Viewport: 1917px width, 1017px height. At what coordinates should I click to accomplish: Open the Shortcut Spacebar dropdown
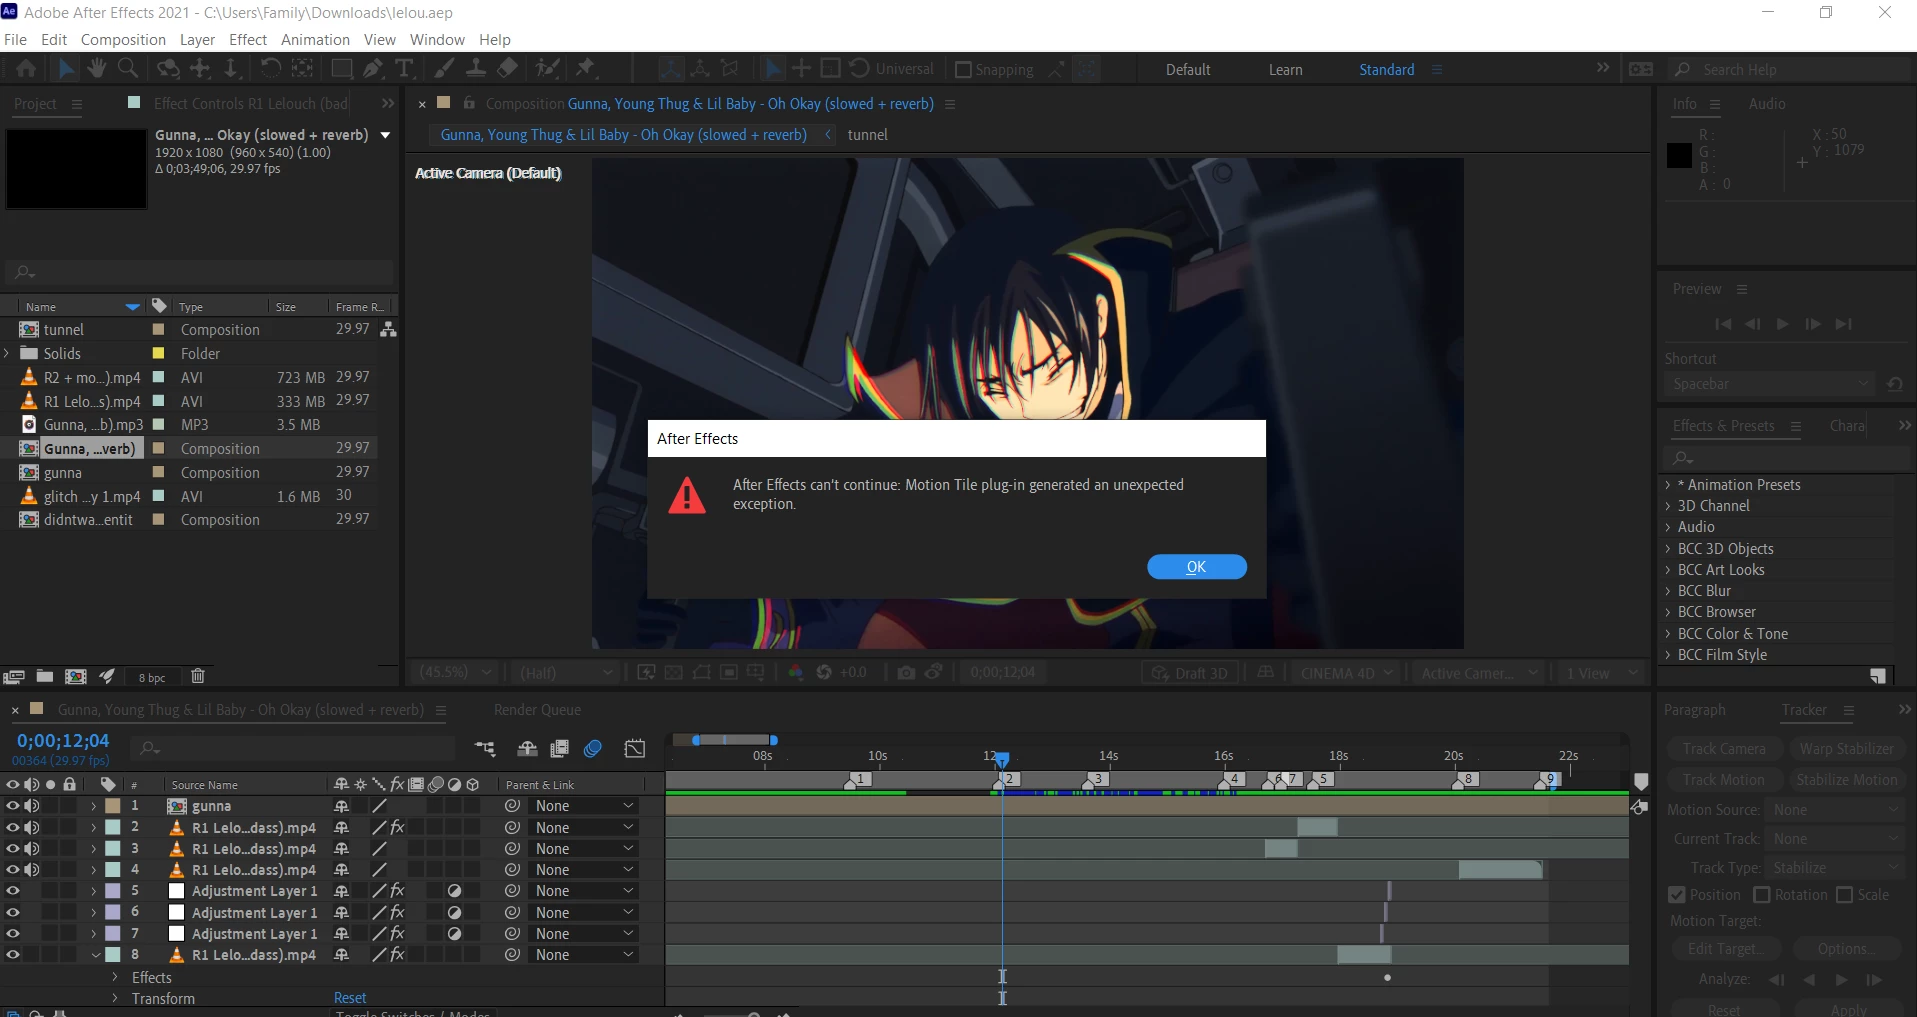[x=1768, y=384]
